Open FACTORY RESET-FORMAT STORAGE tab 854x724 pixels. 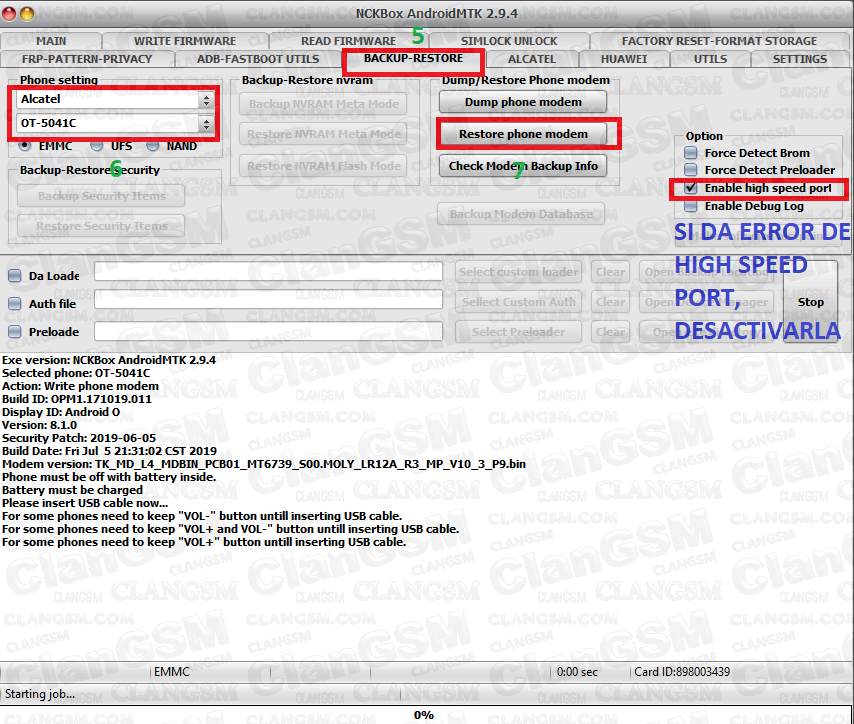click(719, 41)
